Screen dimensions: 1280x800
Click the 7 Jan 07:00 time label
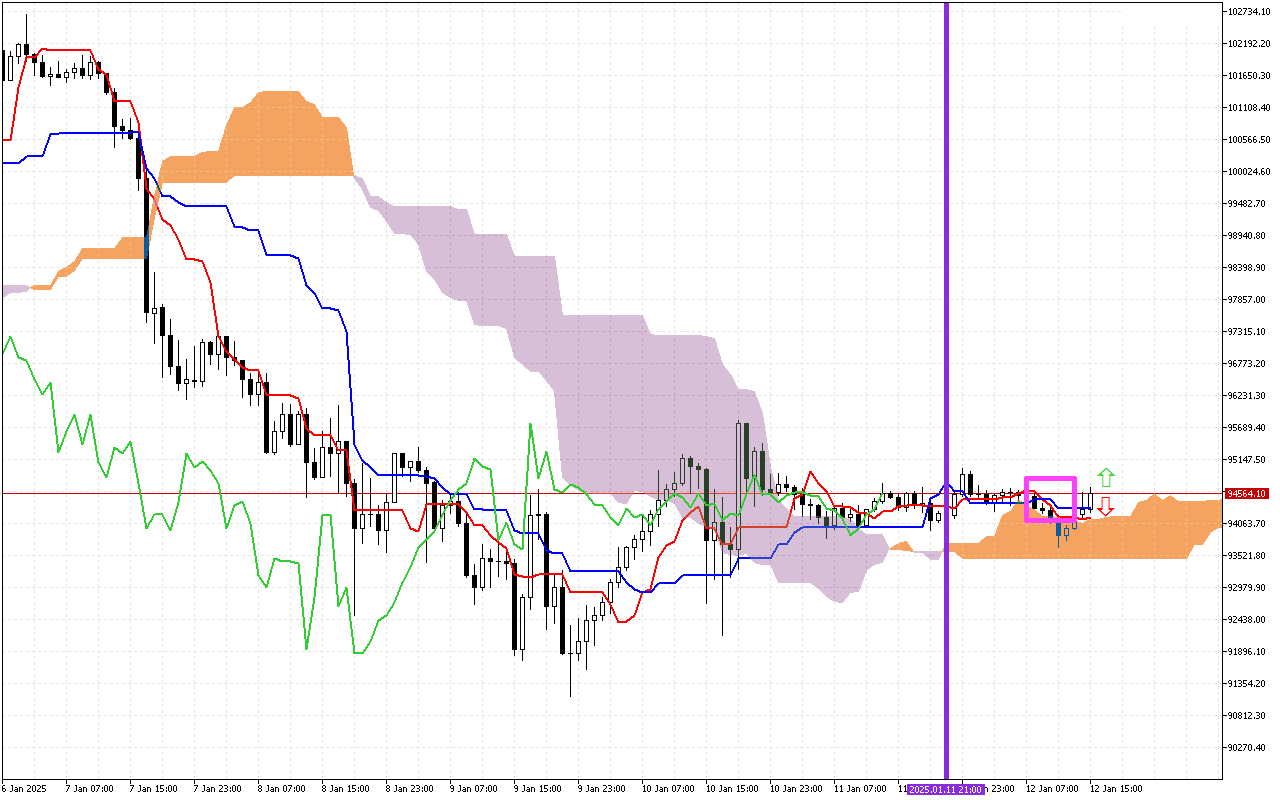click(89, 789)
